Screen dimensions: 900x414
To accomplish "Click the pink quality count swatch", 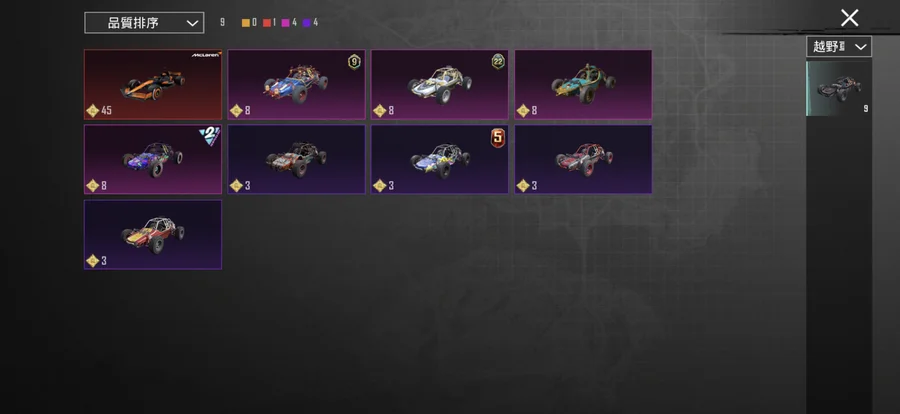I will (285, 23).
